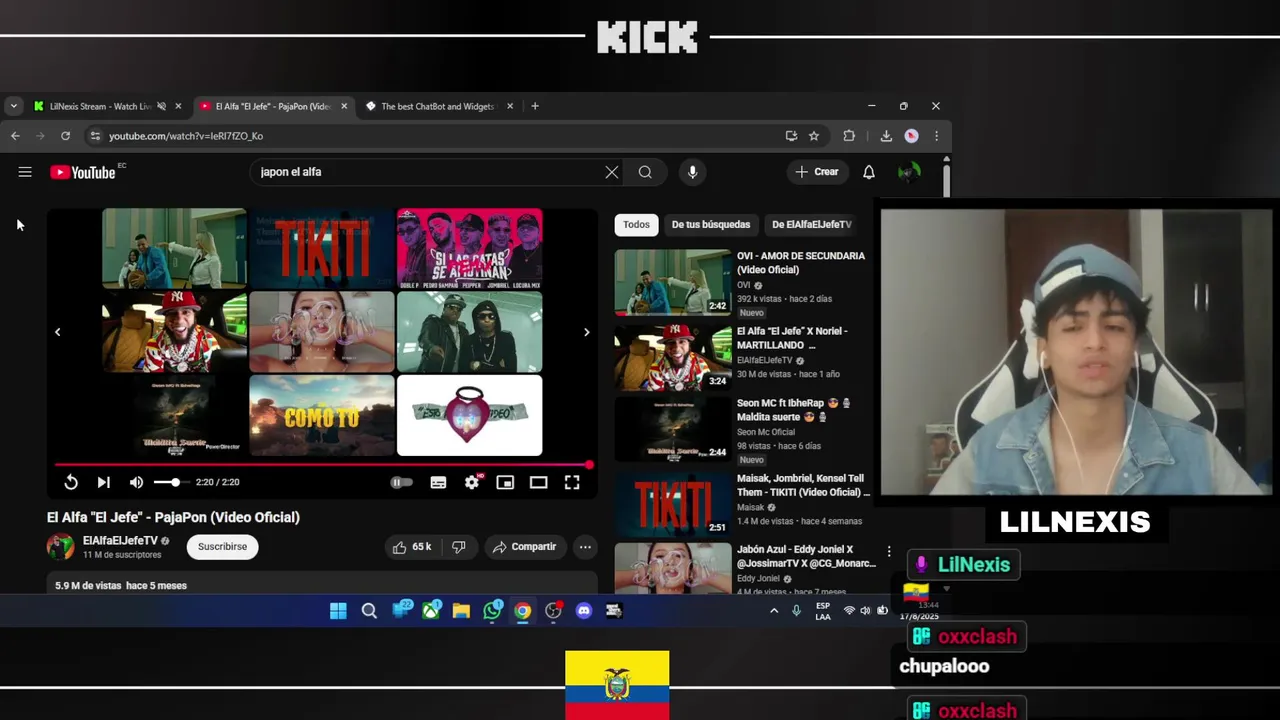Go back with browser back arrow
Screen dimensions: 1280x720
pos(15,136)
